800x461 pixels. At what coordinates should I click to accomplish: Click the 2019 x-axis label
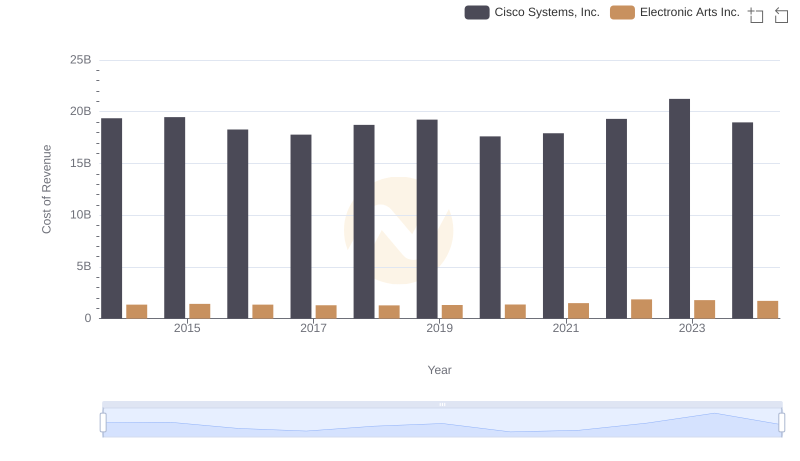[x=439, y=328]
